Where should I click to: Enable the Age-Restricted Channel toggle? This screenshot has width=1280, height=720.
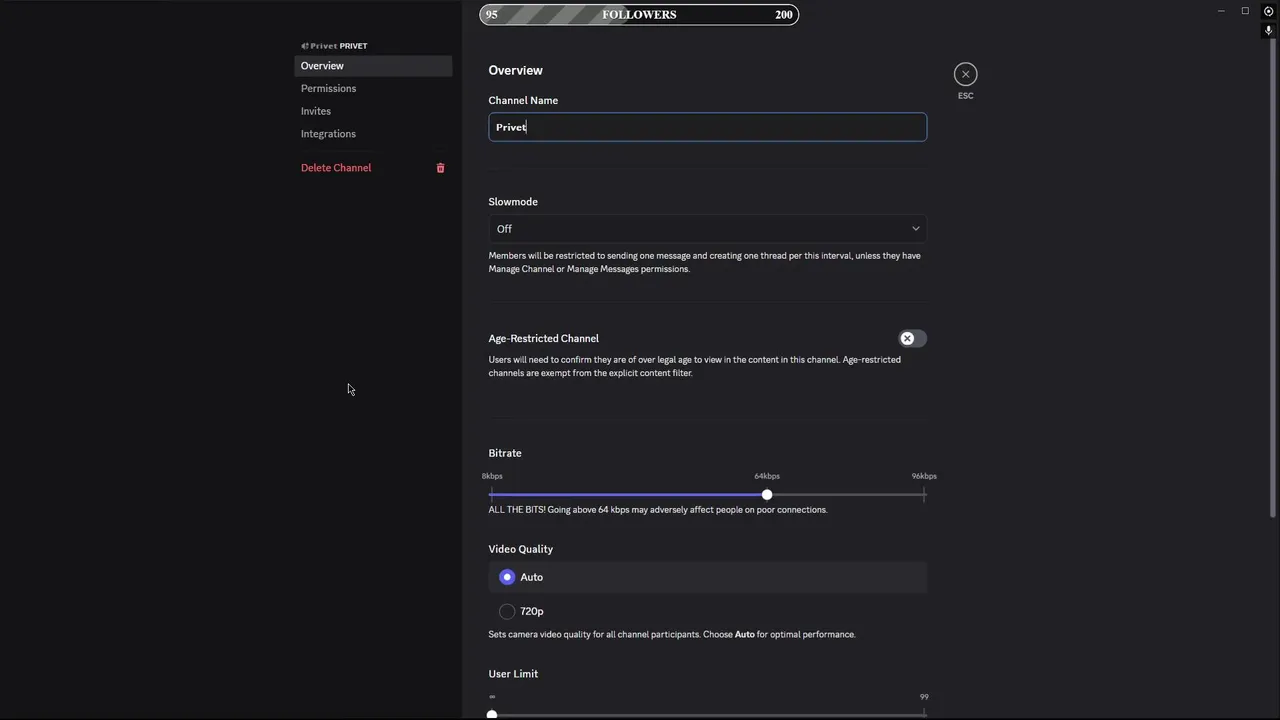point(912,338)
